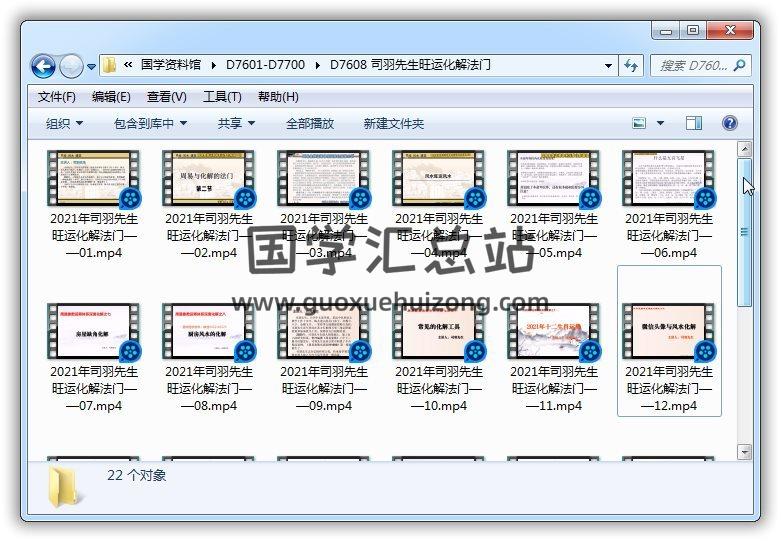The image size is (781, 542).
Task: Click the Forward navigation arrow
Action: coord(71,67)
